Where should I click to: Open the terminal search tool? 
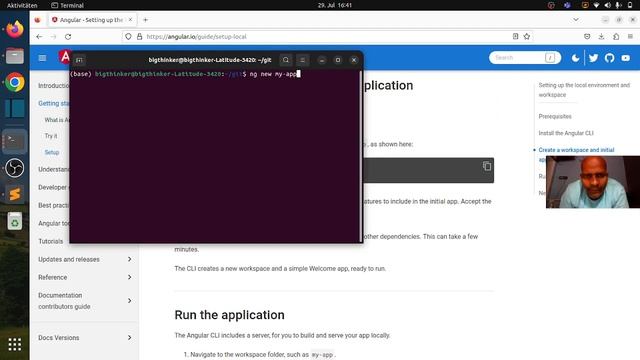286,60
